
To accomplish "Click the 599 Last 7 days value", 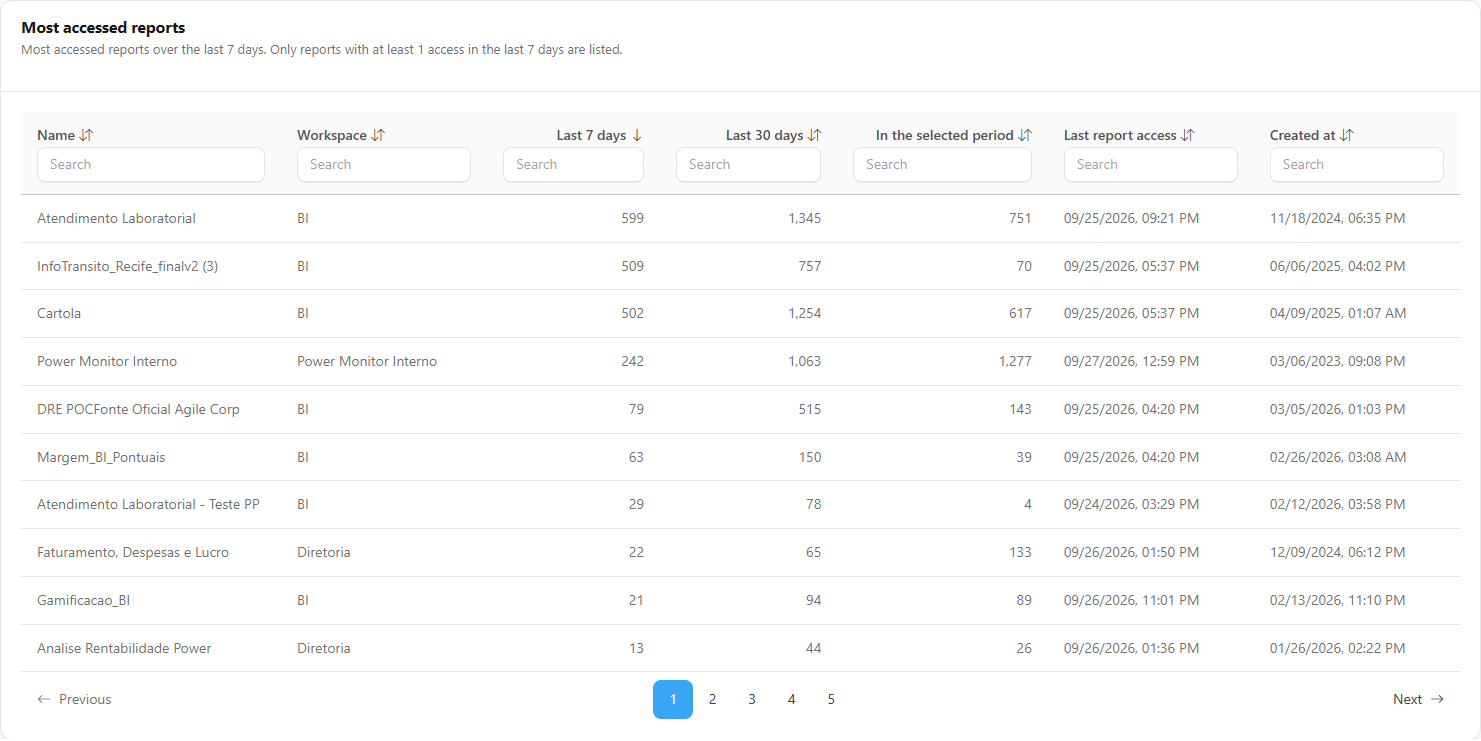I will click(632, 218).
